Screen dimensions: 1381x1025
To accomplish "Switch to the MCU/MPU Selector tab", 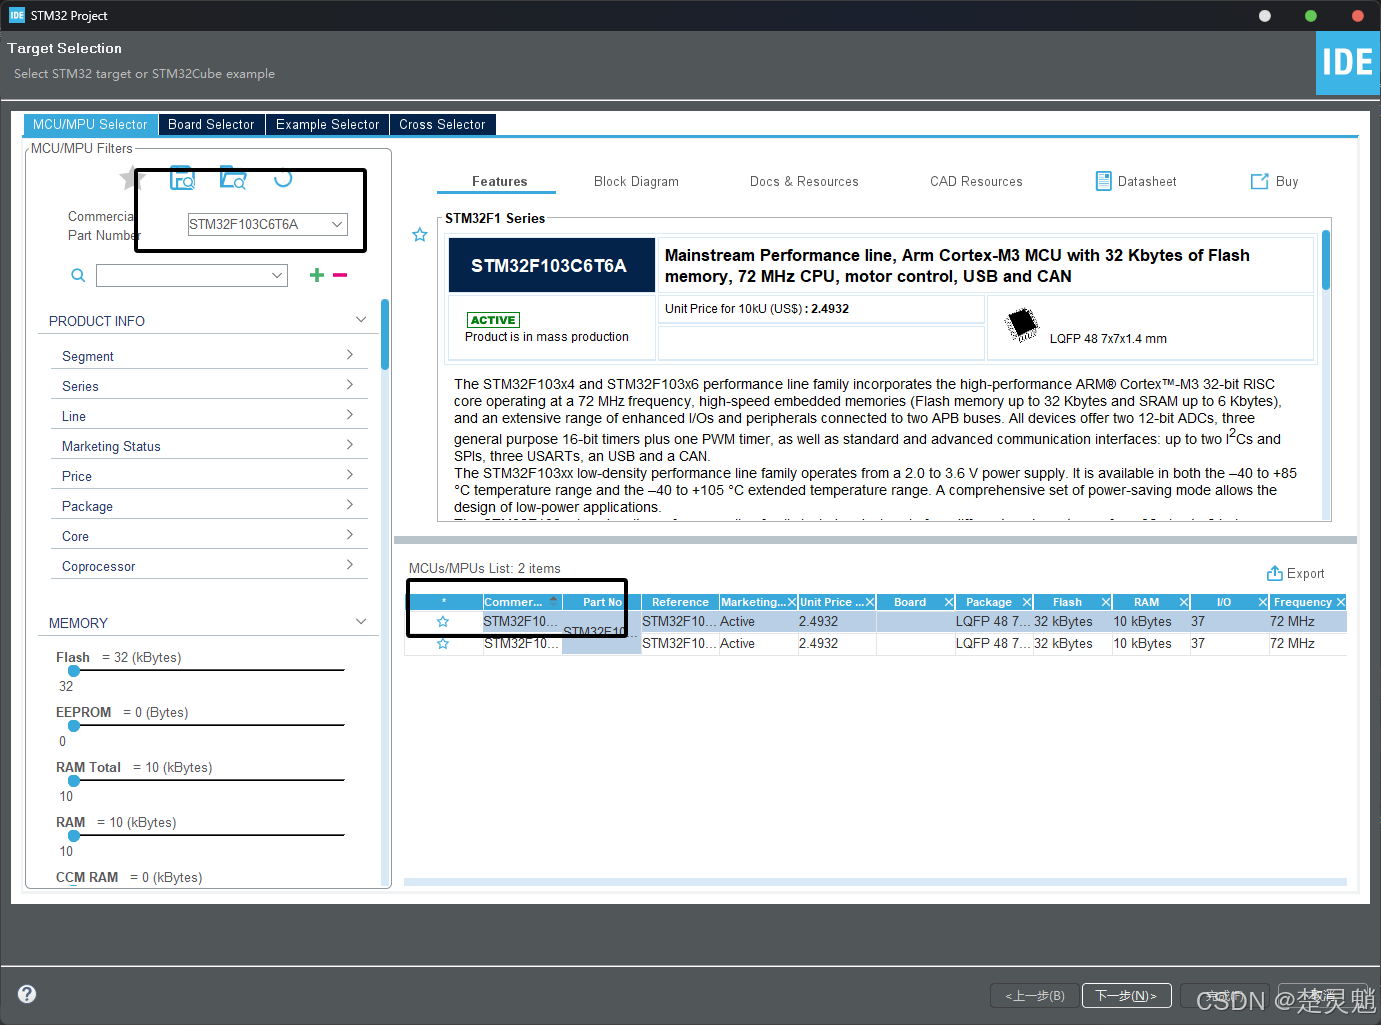I will 90,124.
